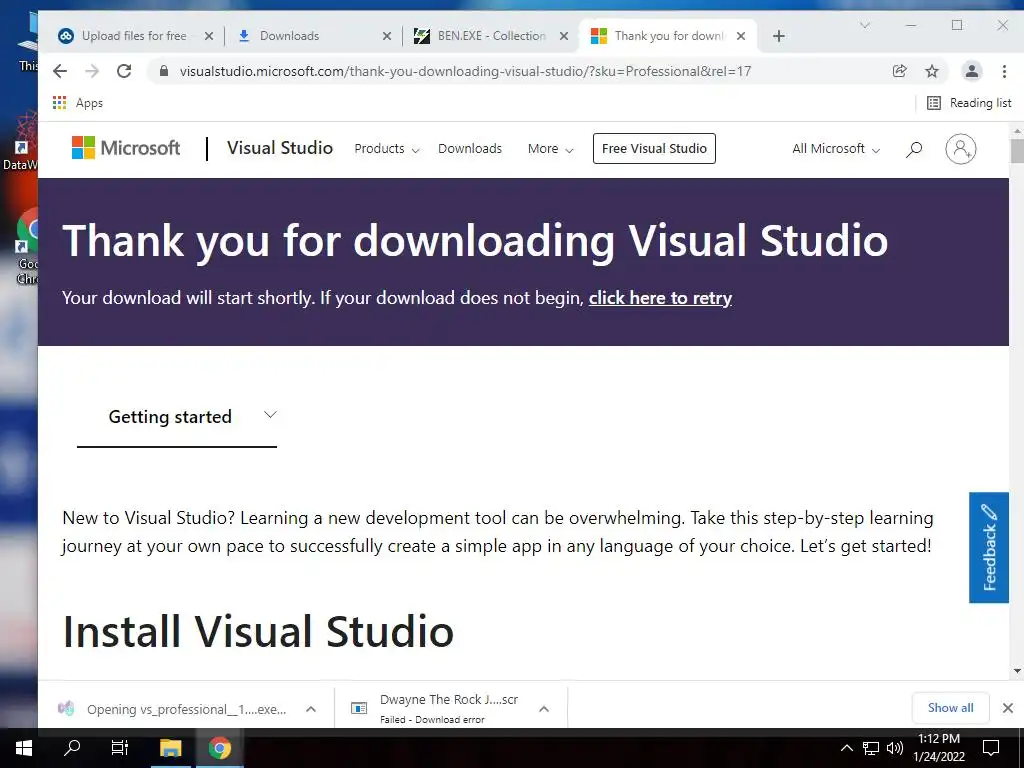Click scrollbar down arrow
This screenshot has height=768, width=1024.
click(x=1017, y=671)
